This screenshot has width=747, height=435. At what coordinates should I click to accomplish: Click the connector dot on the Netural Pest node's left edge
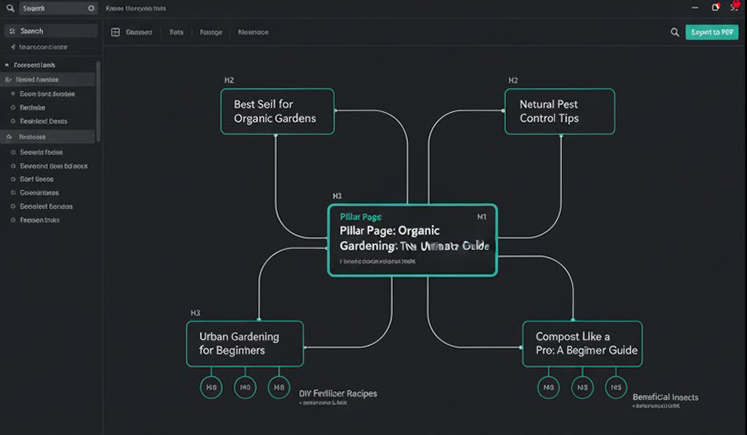[504, 111]
